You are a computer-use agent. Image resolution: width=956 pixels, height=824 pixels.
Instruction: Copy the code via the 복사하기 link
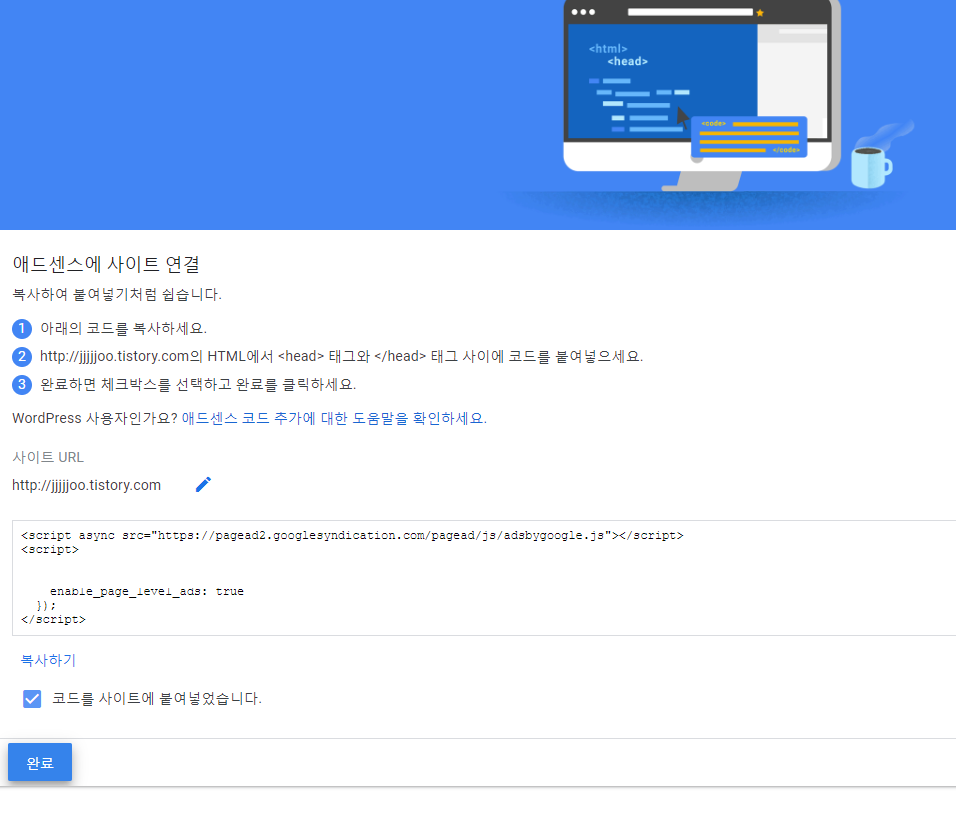tap(48, 660)
